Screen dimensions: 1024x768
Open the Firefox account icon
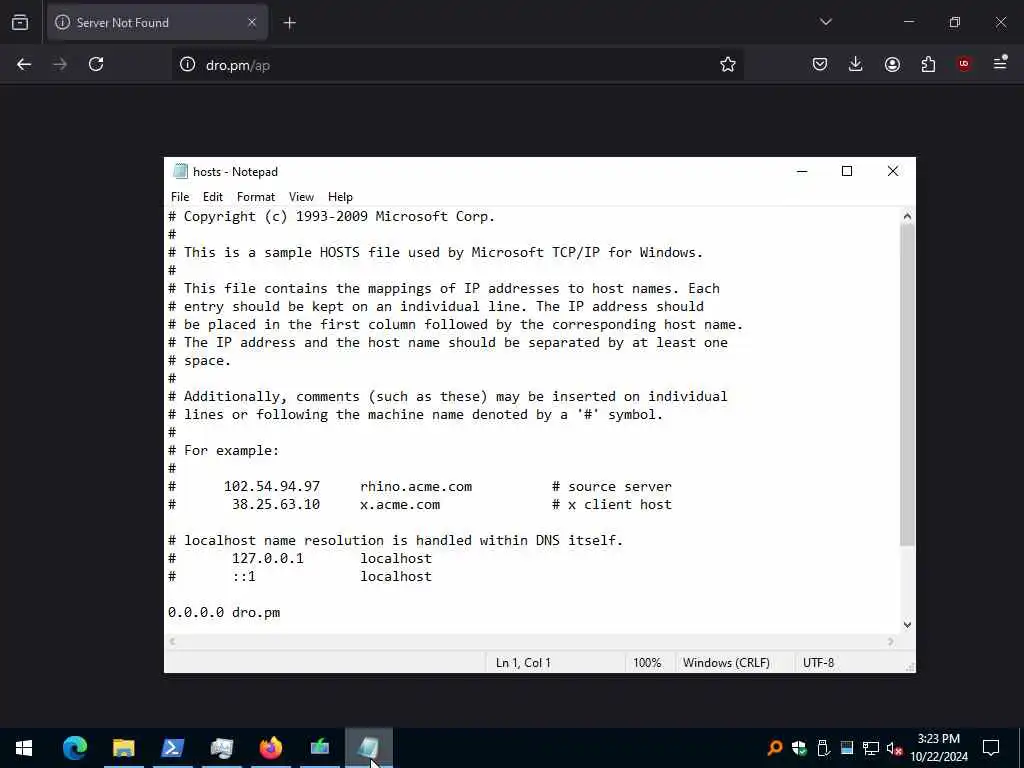coord(892,64)
